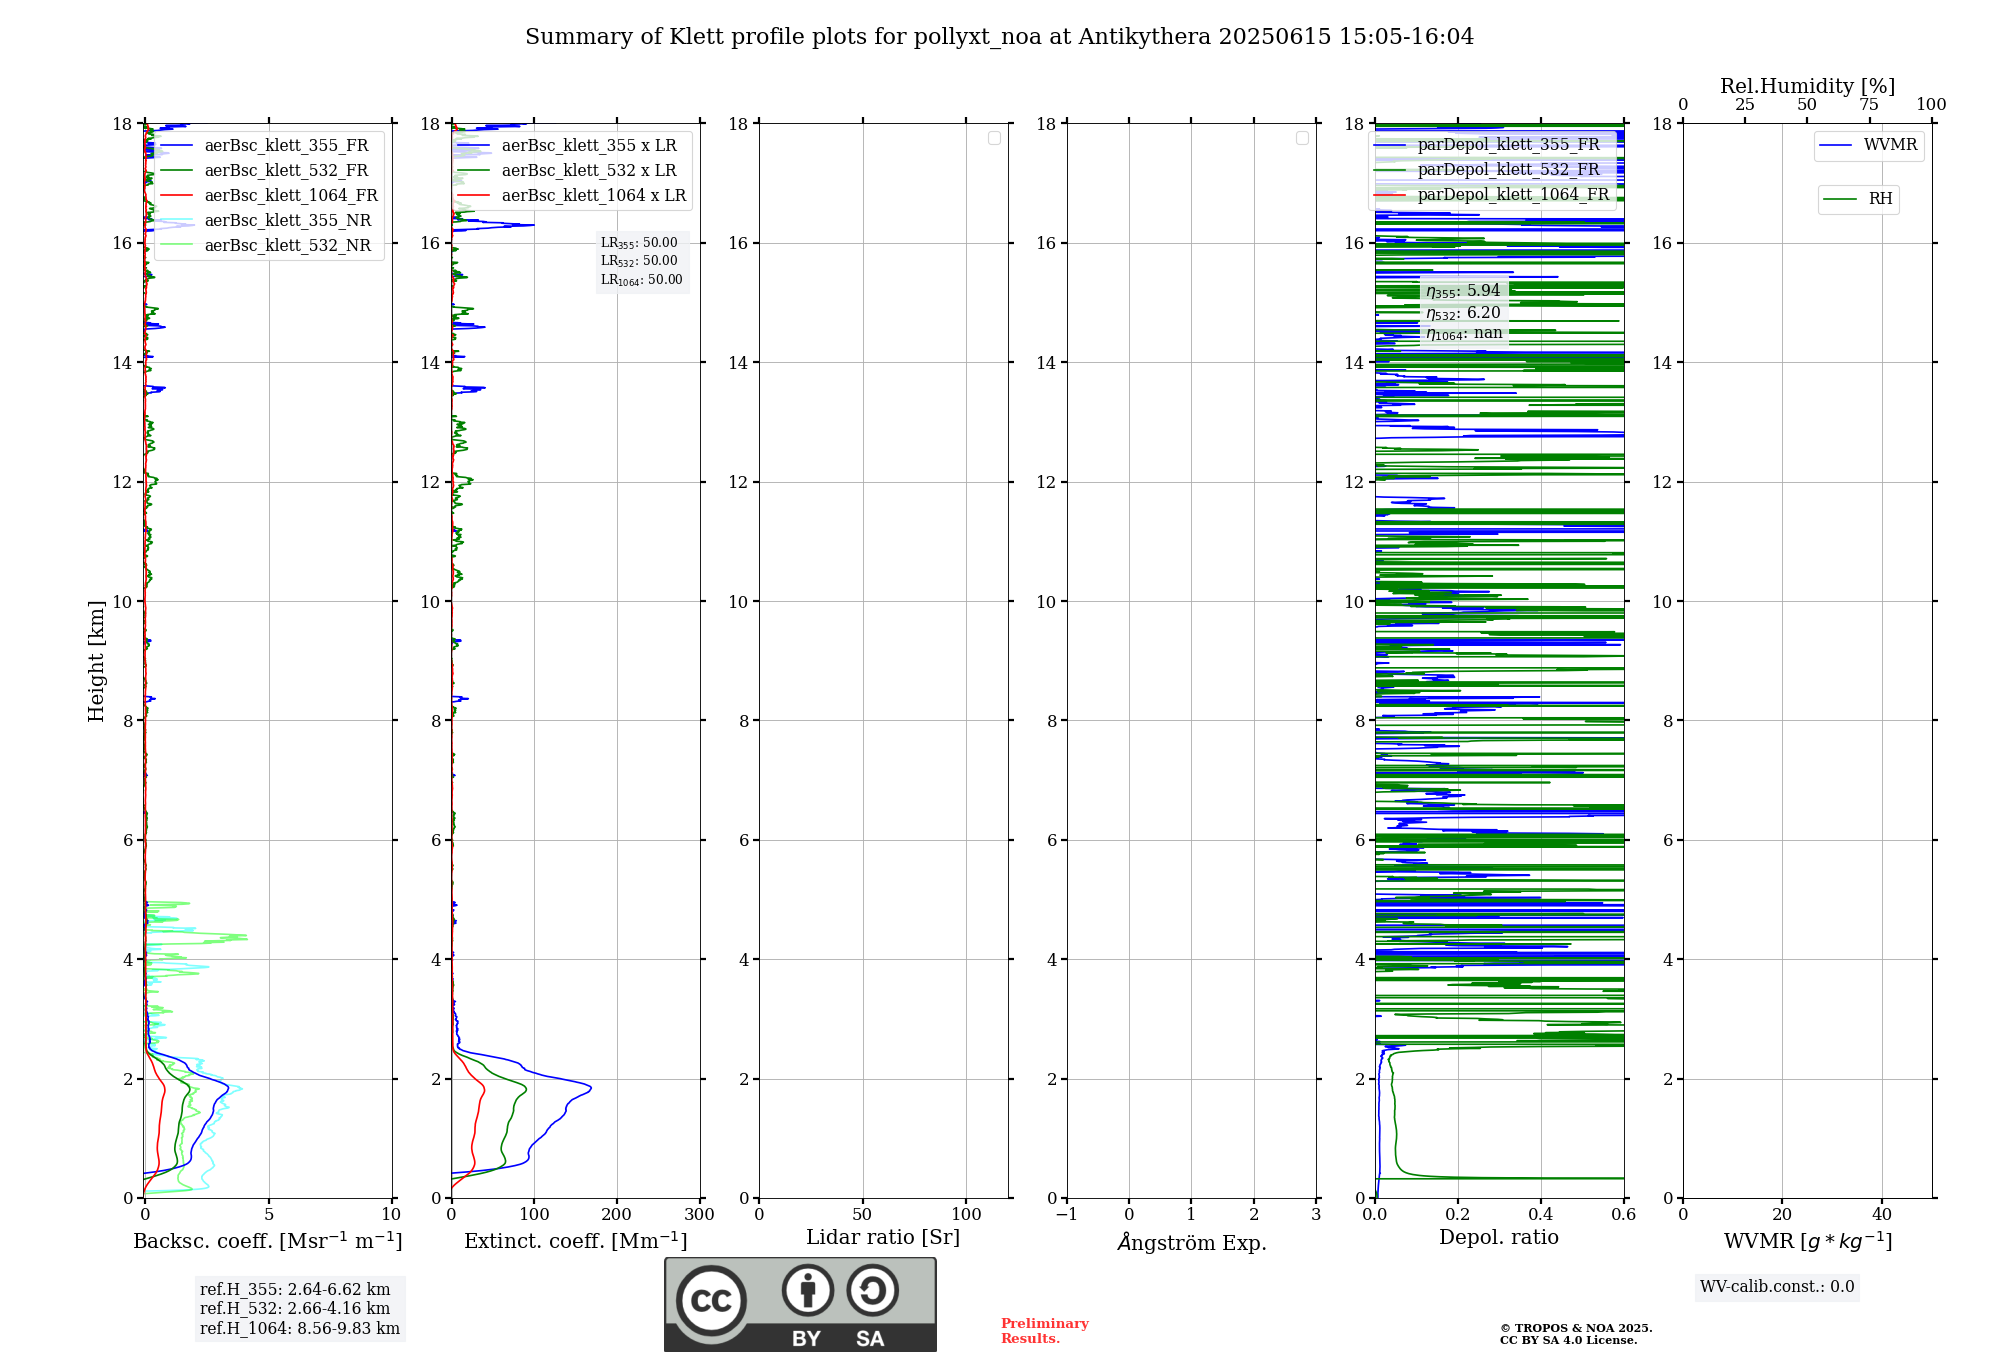Click the 'Backsc. coeff.' x-axis label
The width and height of the screenshot is (2000, 1360).
pyautogui.click(x=268, y=1241)
